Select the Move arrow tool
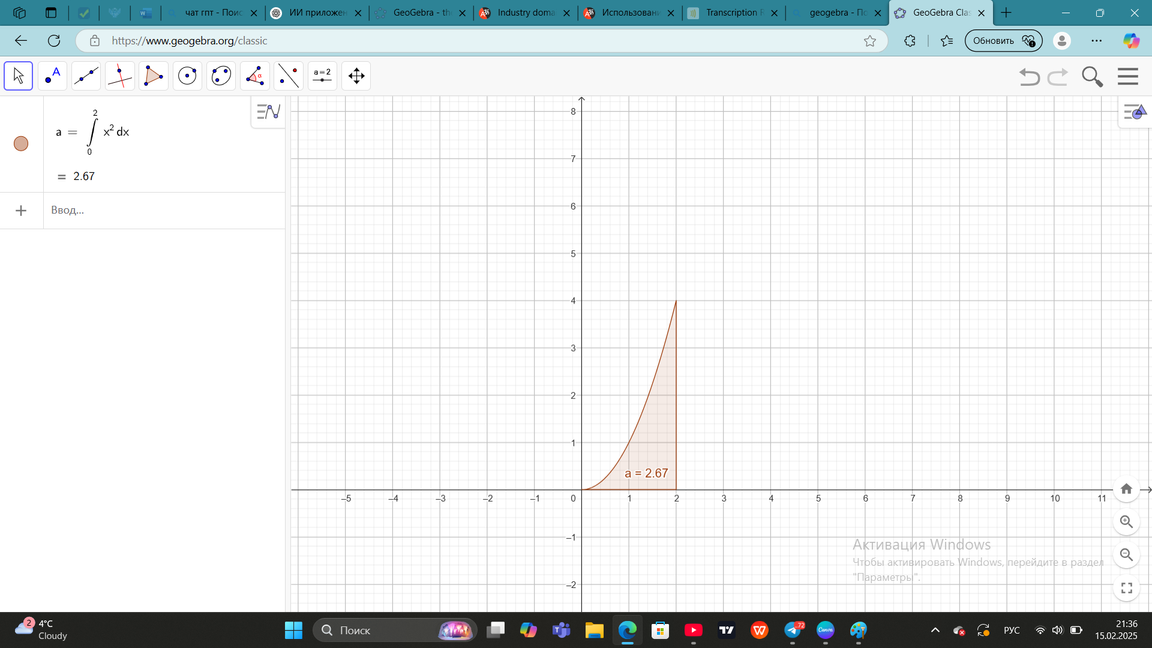1152x648 pixels. (x=19, y=76)
